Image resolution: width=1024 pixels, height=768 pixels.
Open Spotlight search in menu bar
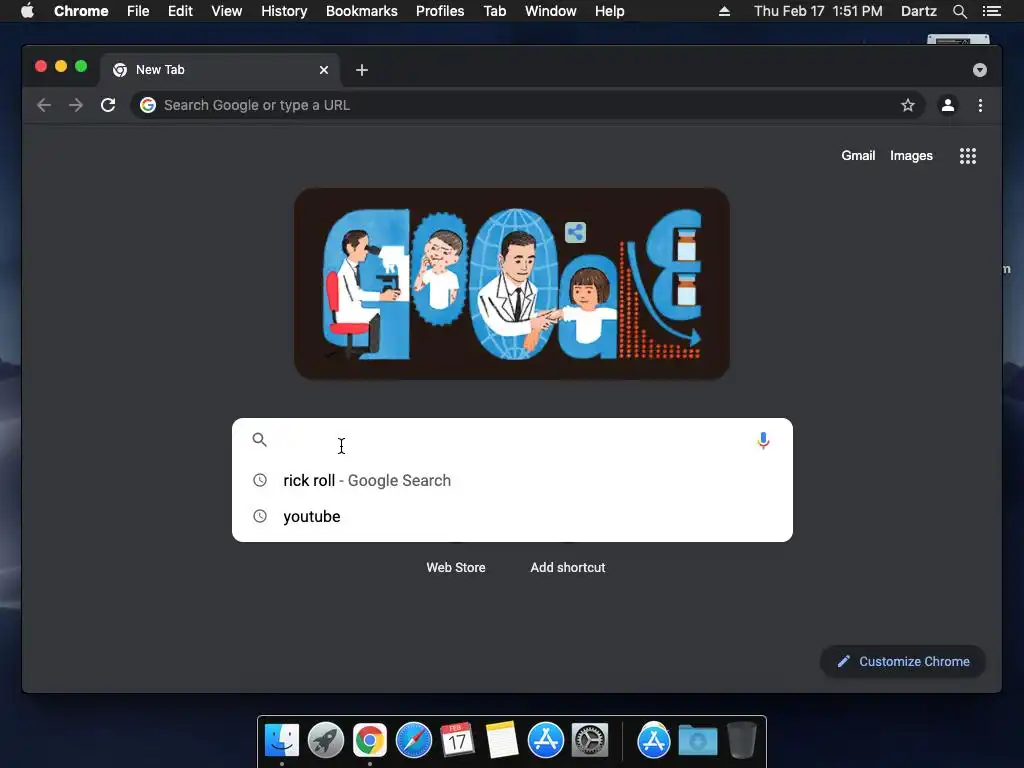(959, 11)
